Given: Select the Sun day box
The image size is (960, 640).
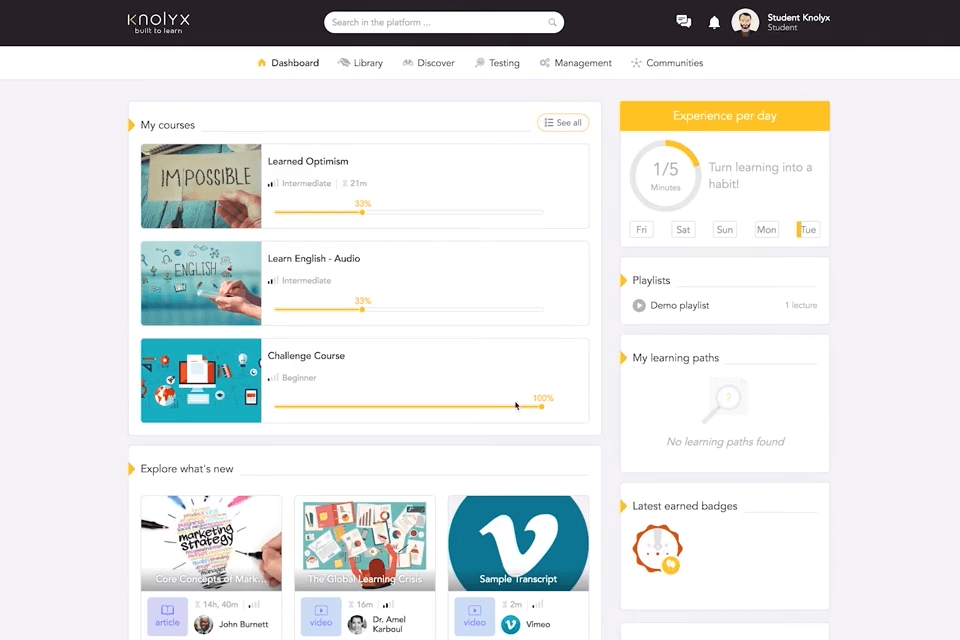Looking at the screenshot, I should 725,230.
